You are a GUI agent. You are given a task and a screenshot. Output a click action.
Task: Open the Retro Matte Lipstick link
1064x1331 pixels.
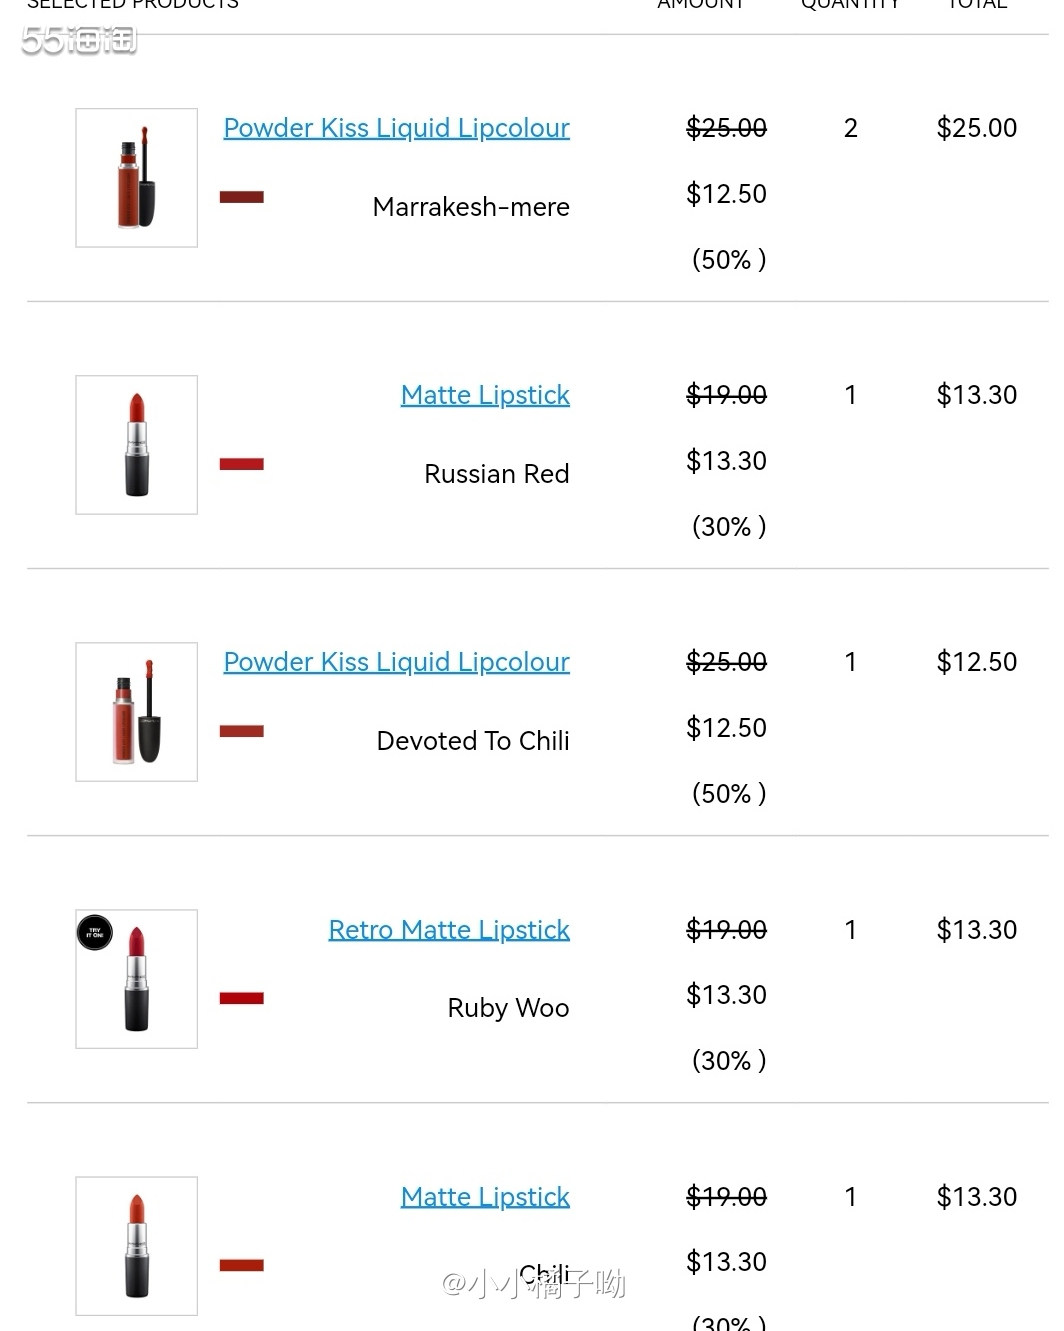tap(449, 930)
